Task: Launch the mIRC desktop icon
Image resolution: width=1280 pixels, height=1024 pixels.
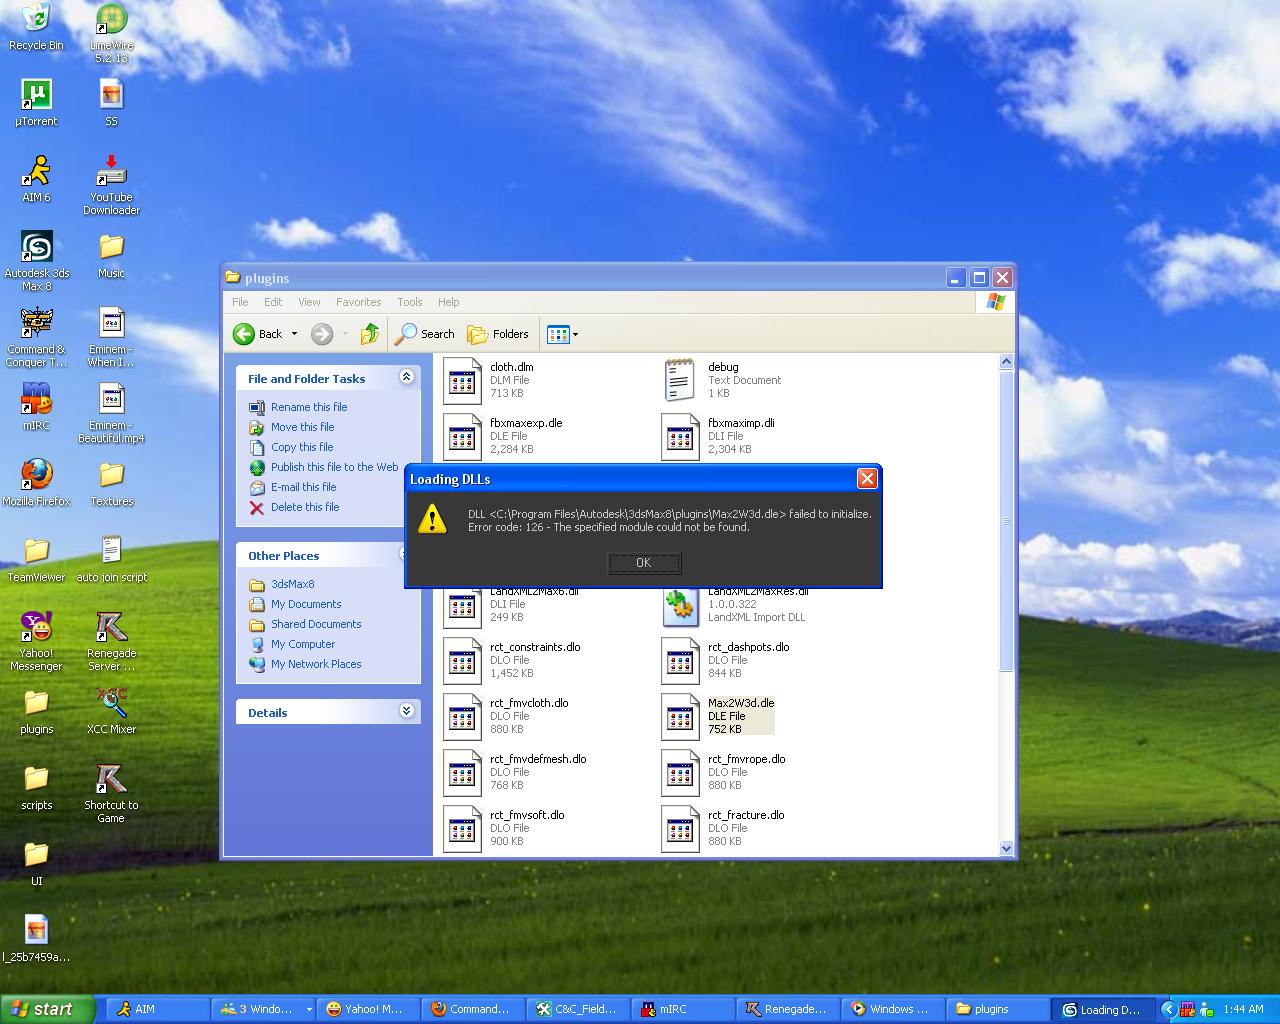Action: coord(37,401)
